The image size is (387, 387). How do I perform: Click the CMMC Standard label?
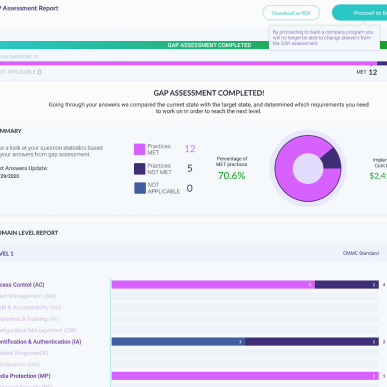(361, 253)
